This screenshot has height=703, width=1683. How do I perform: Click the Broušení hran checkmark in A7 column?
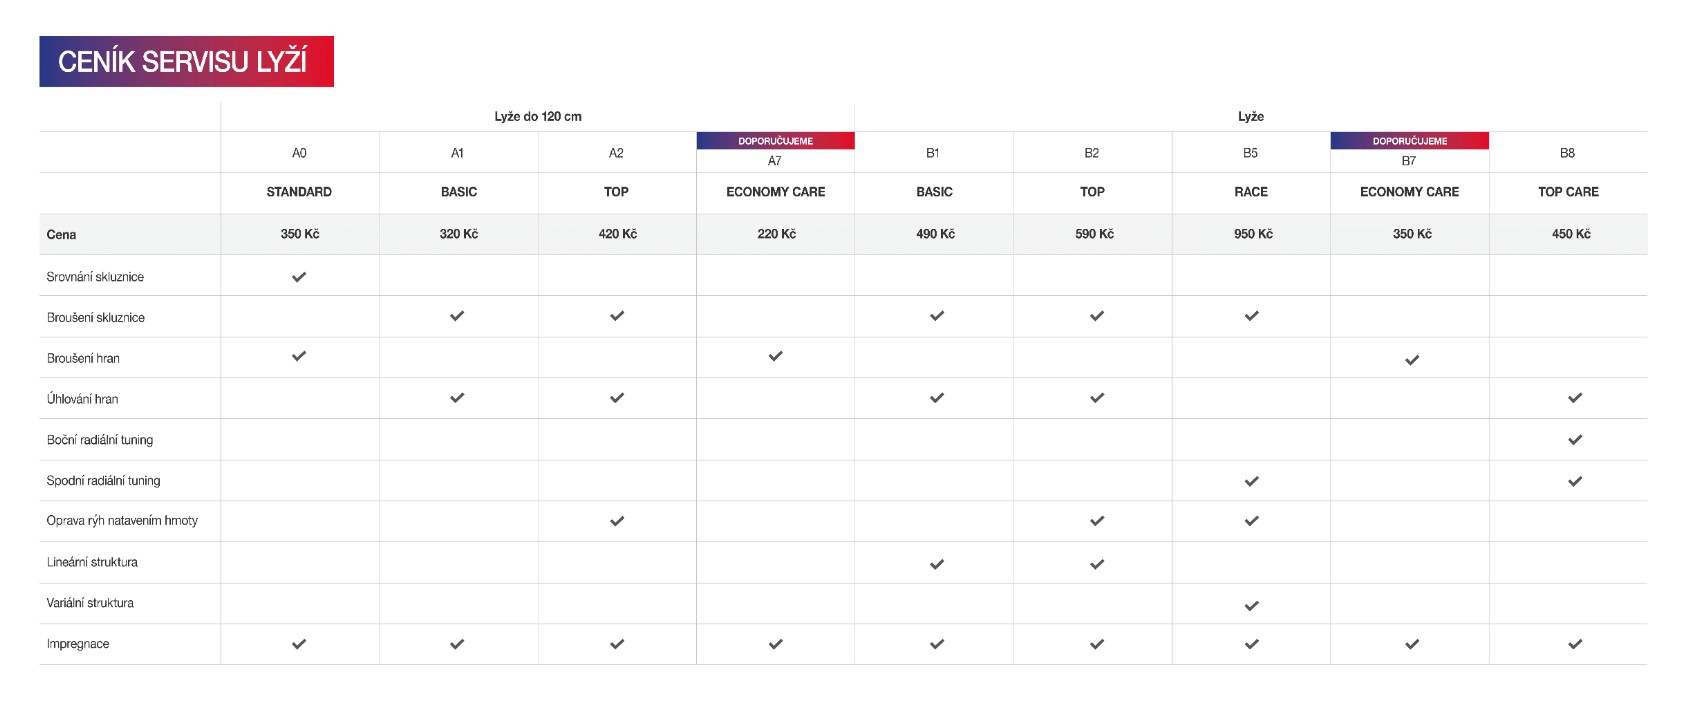776,356
